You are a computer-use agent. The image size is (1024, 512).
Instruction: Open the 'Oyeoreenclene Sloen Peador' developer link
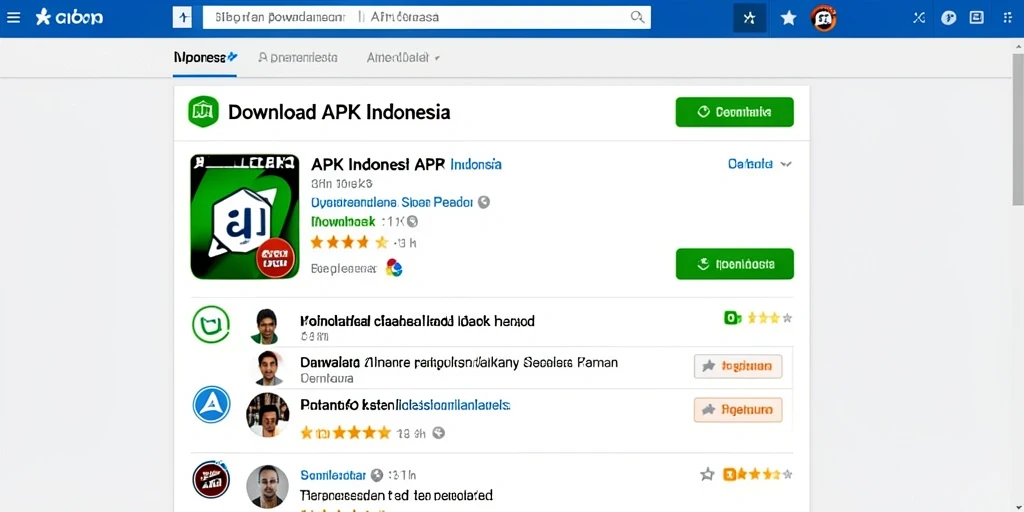tap(391, 202)
